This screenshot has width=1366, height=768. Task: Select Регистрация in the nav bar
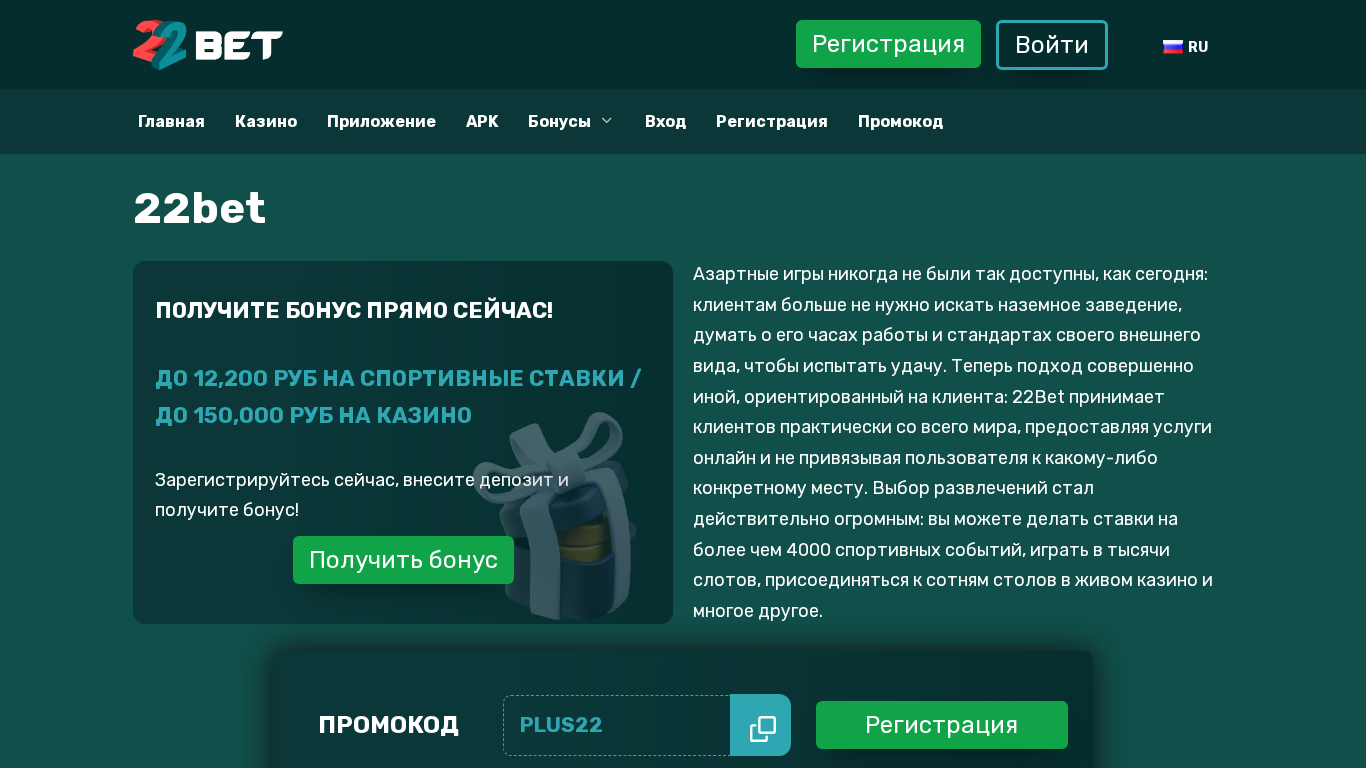click(x=772, y=121)
